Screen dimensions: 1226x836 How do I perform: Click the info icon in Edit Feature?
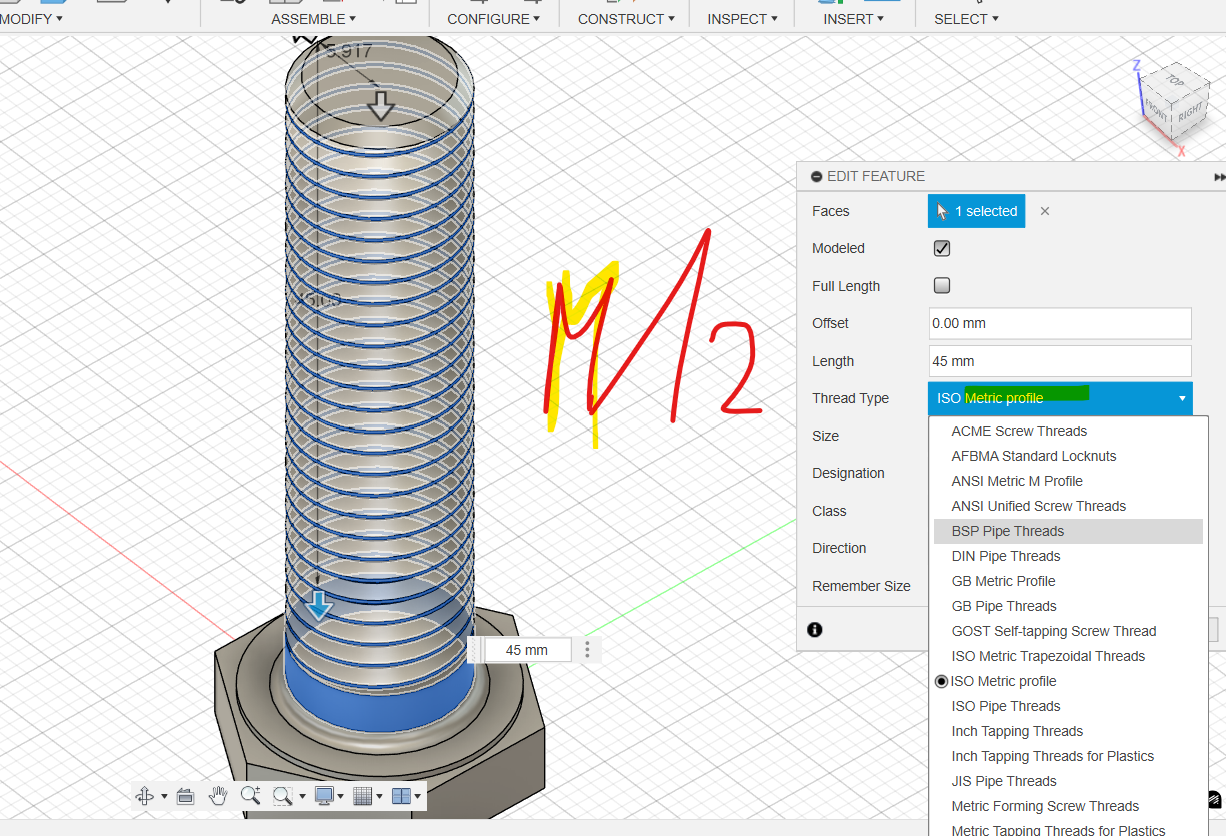pos(815,630)
